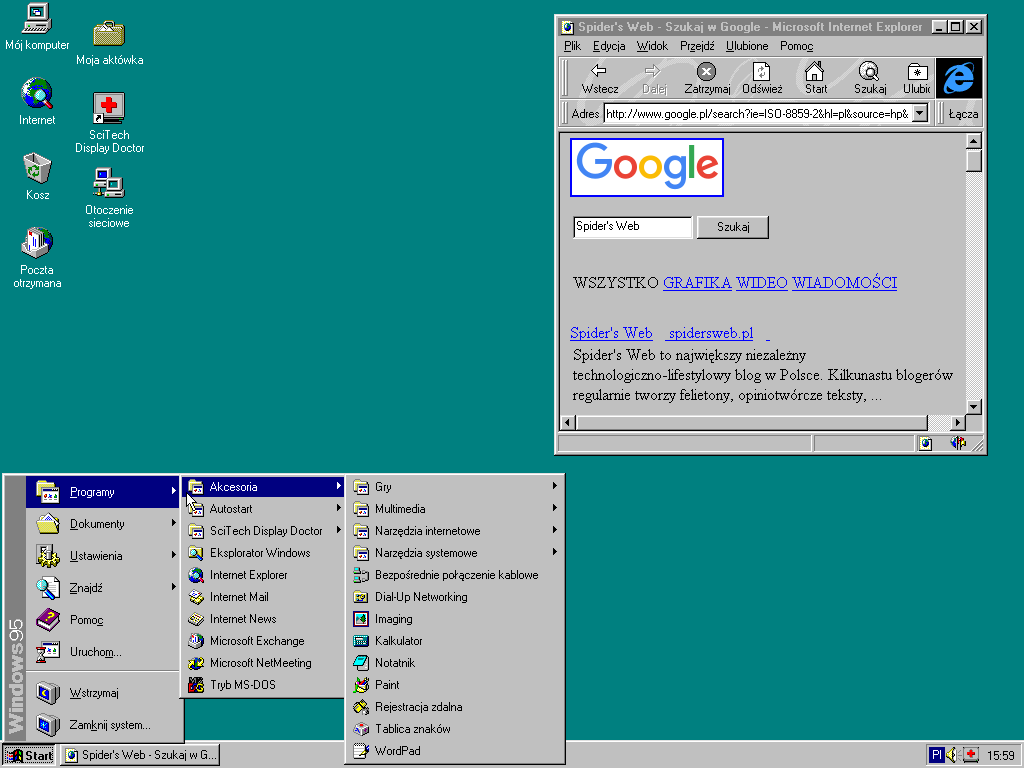The image size is (1024, 768).
Task: Open Ulubione favorites toolbar button
Action: pos(916,78)
